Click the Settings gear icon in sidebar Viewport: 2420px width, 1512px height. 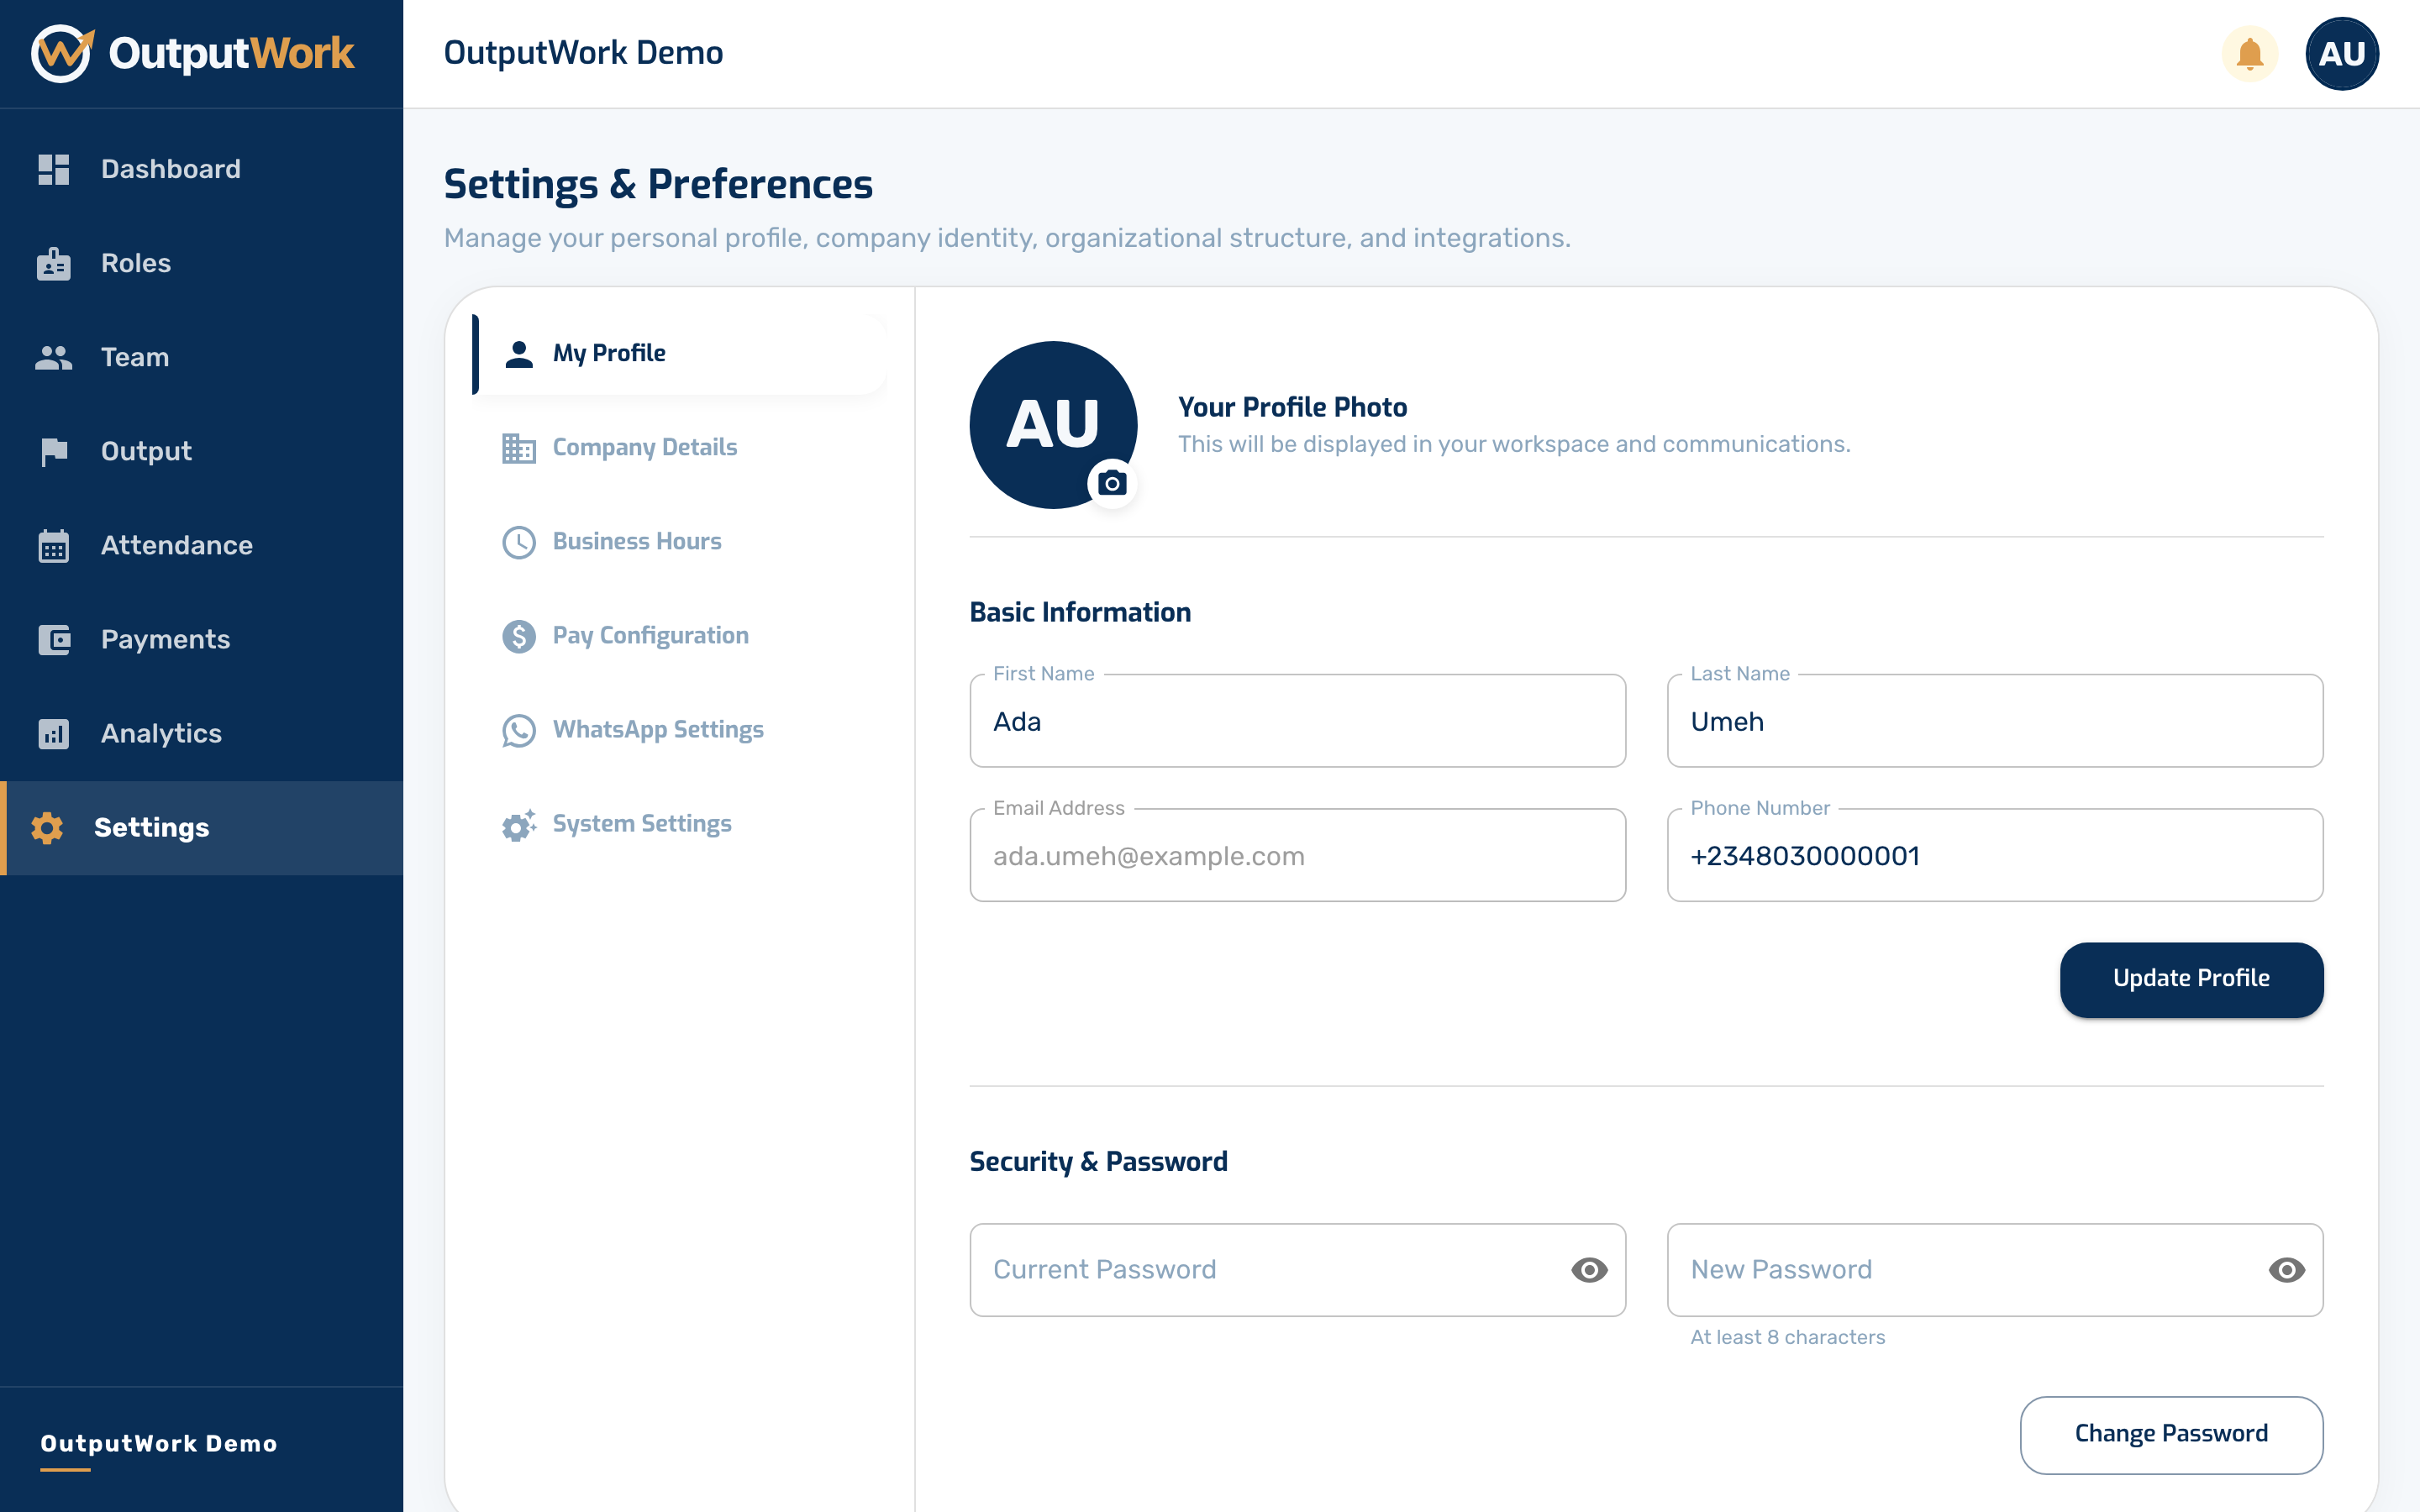(x=47, y=828)
